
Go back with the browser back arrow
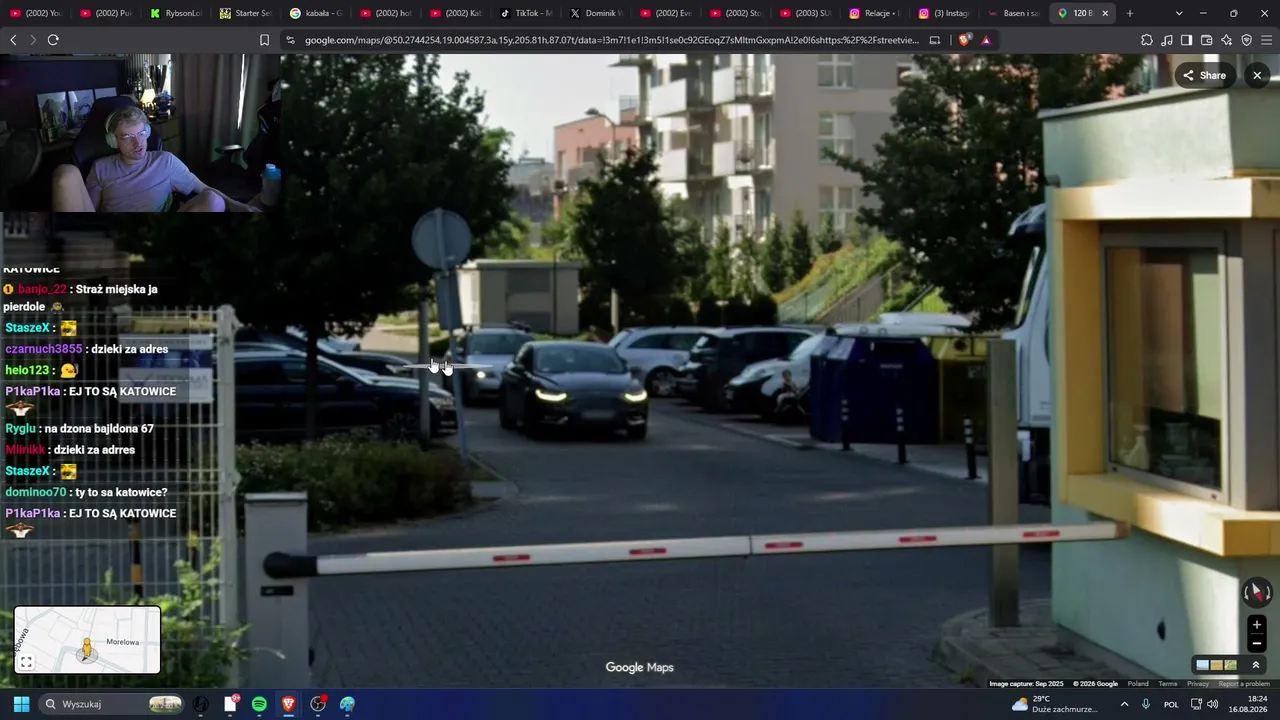click(13, 40)
